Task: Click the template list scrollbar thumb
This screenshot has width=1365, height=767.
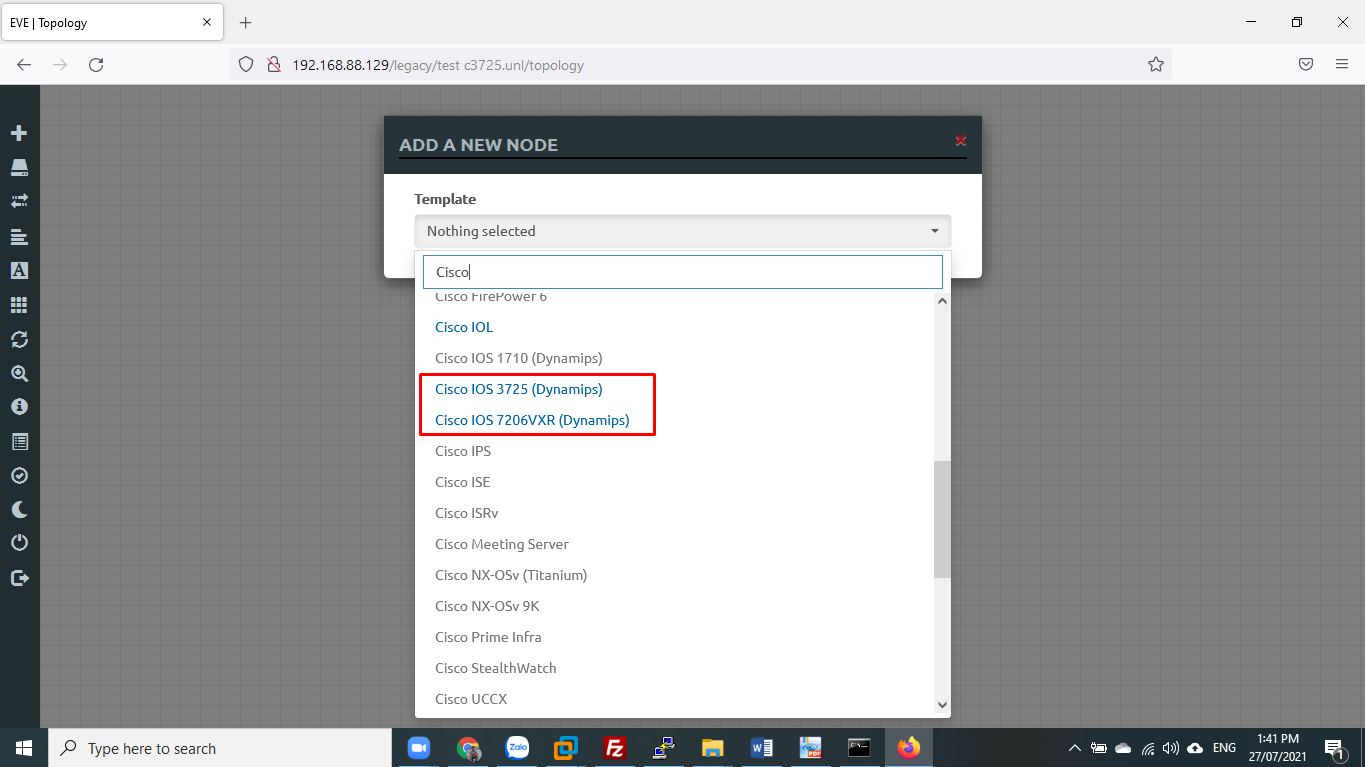Action: pyautogui.click(x=942, y=519)
